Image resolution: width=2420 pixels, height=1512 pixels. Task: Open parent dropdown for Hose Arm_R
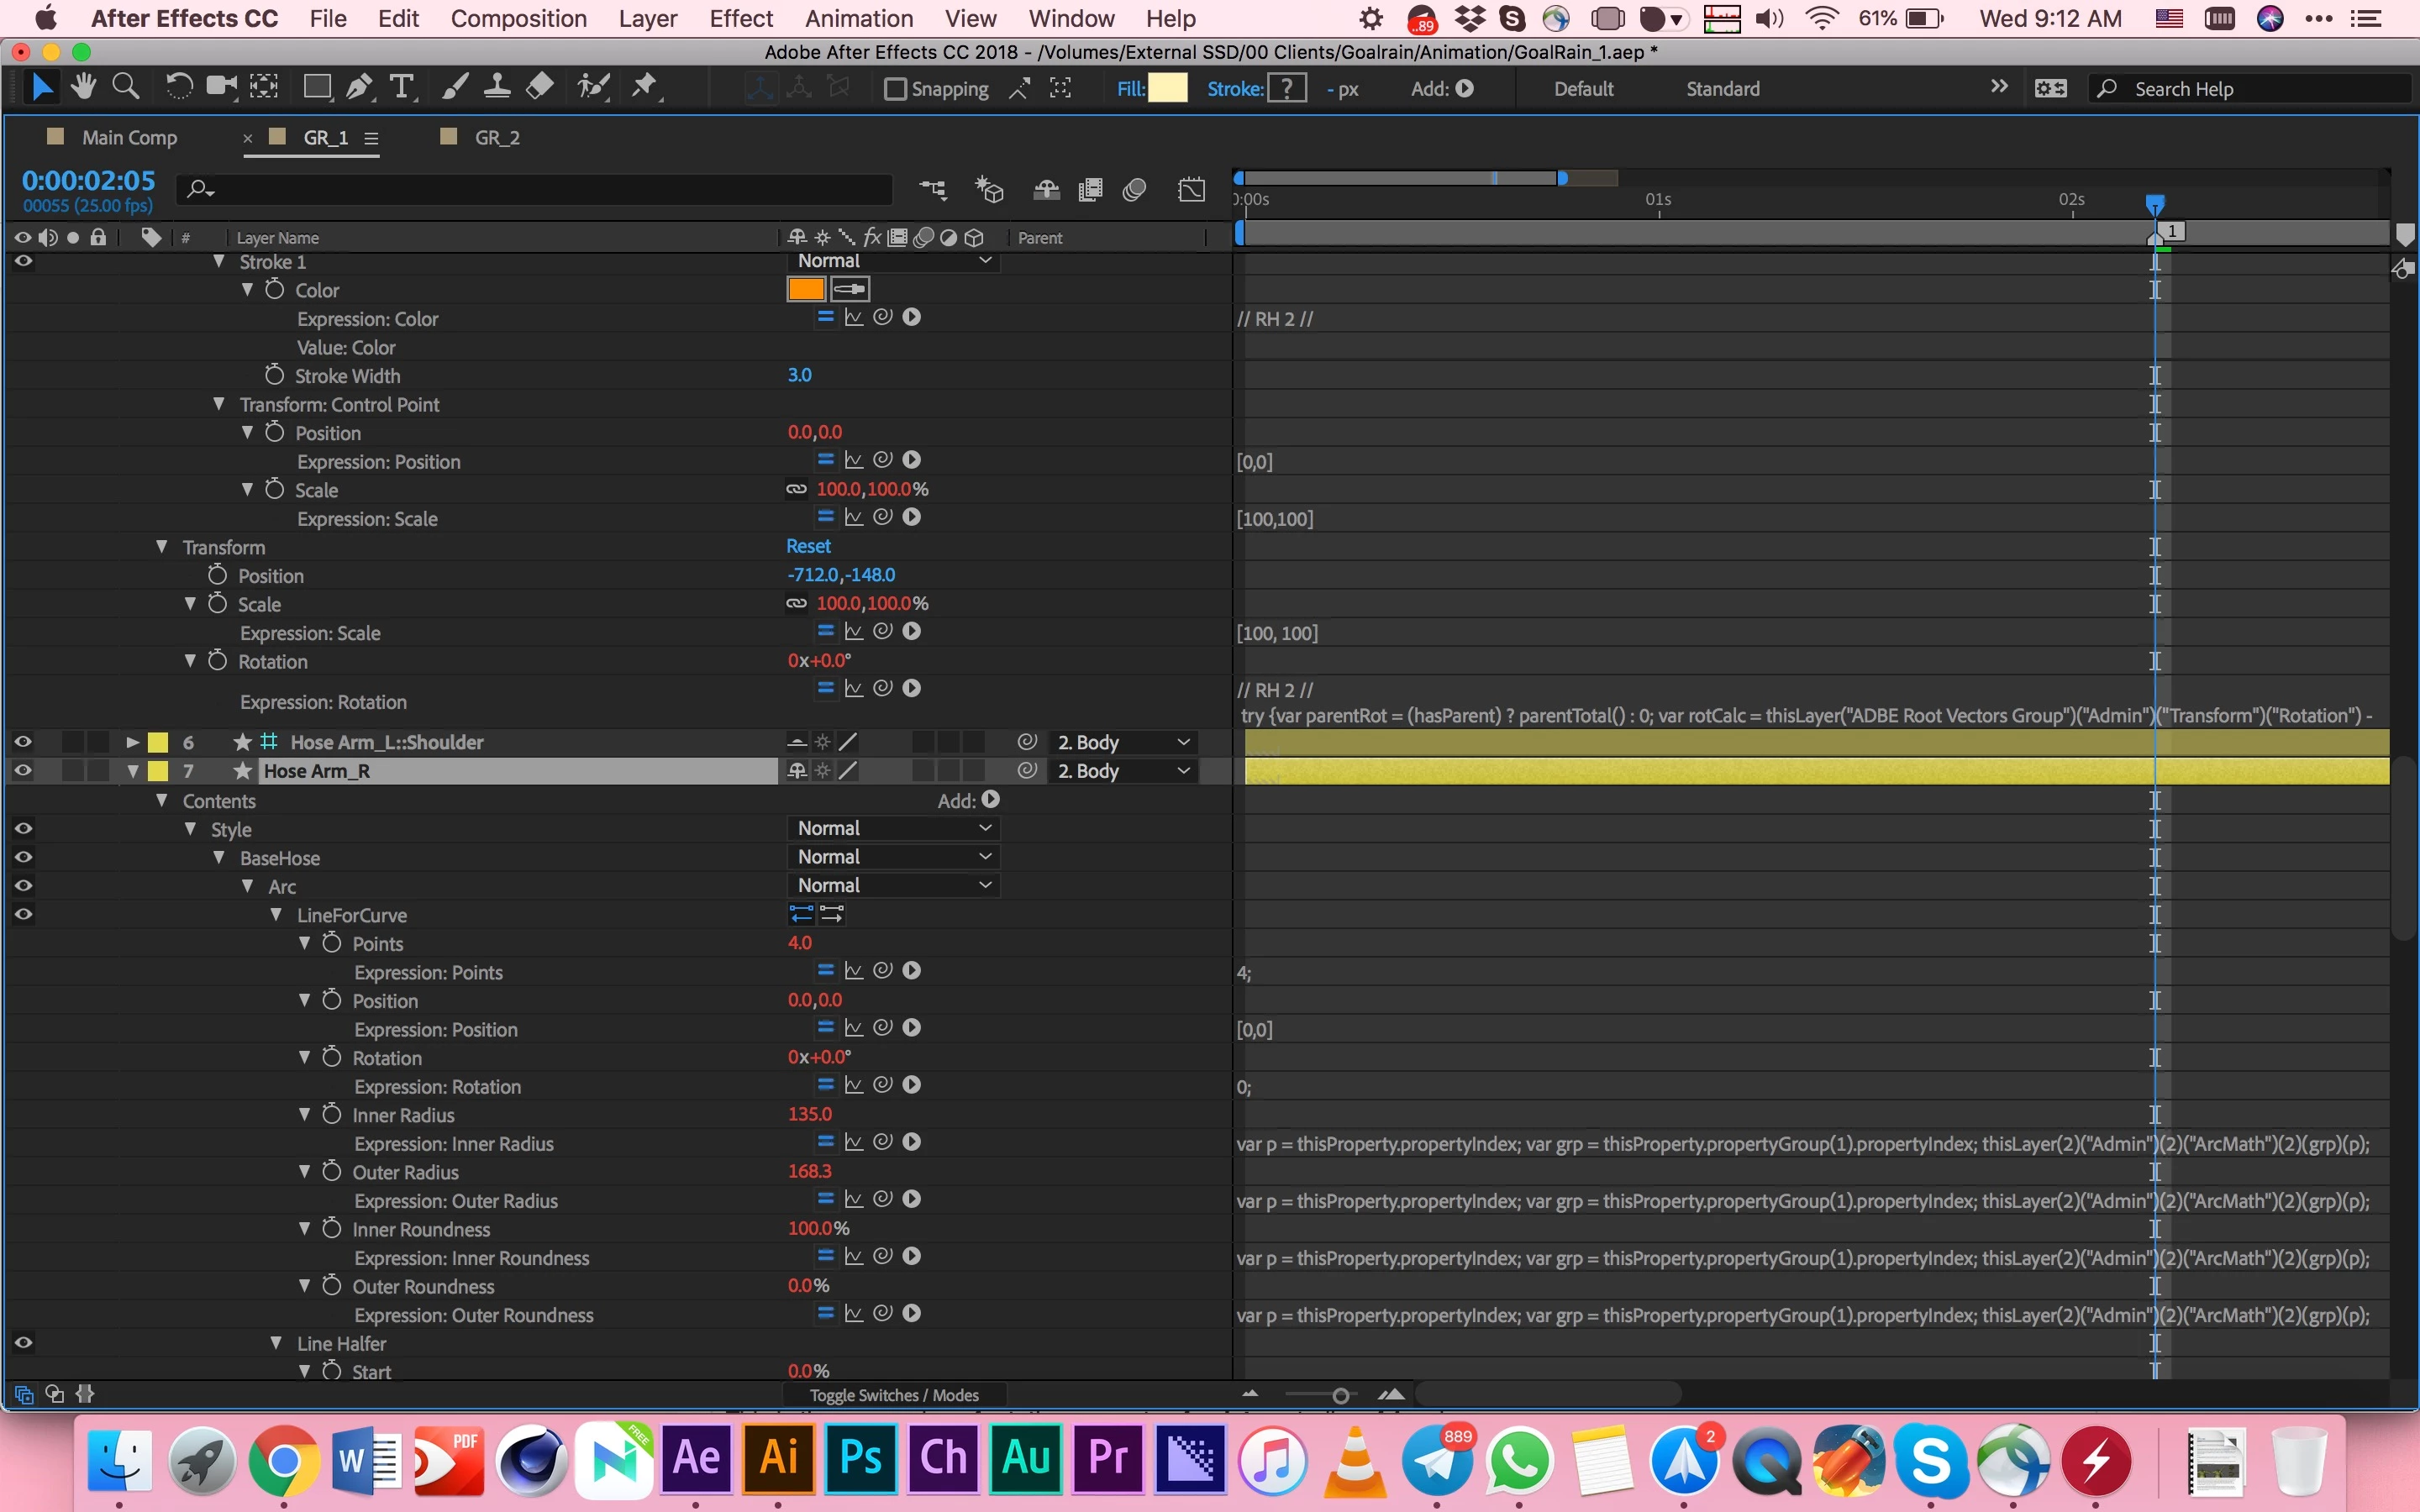coord(1123,771)
